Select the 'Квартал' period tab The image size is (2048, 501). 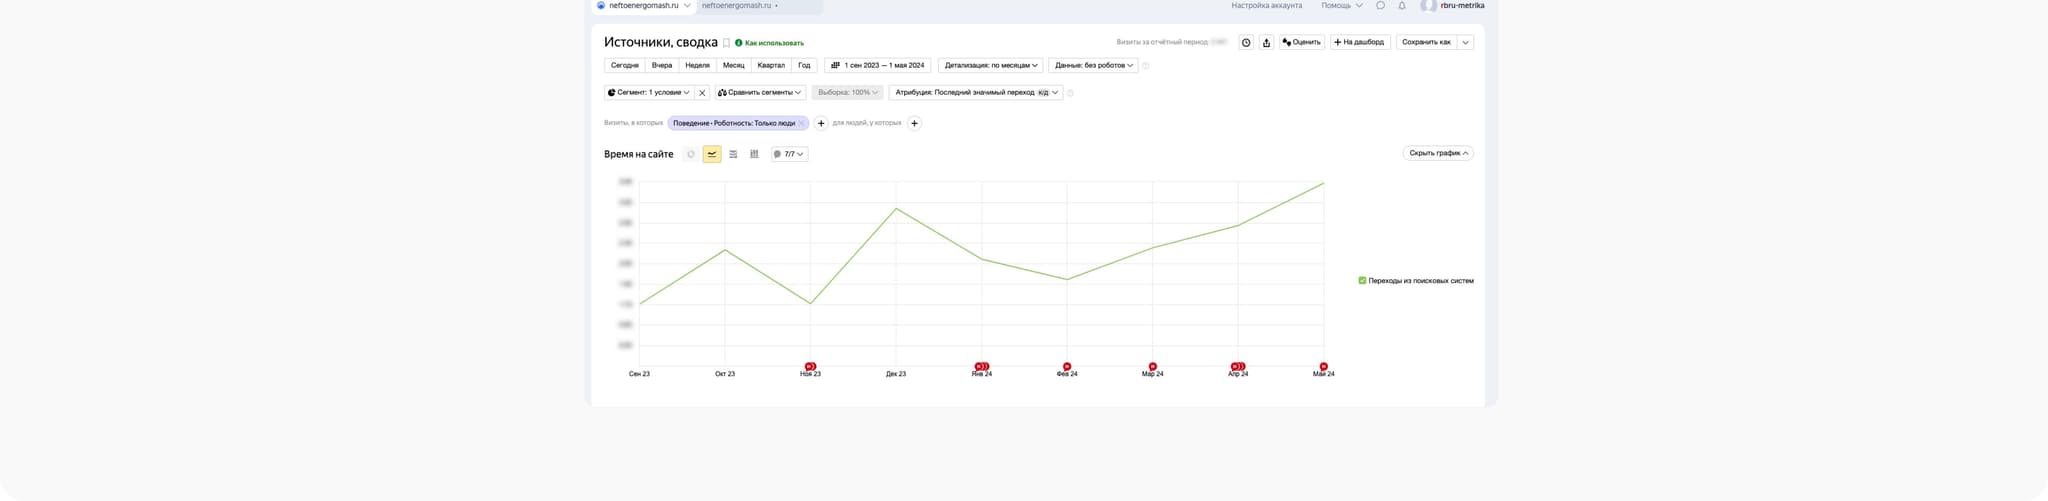point(771,66)
